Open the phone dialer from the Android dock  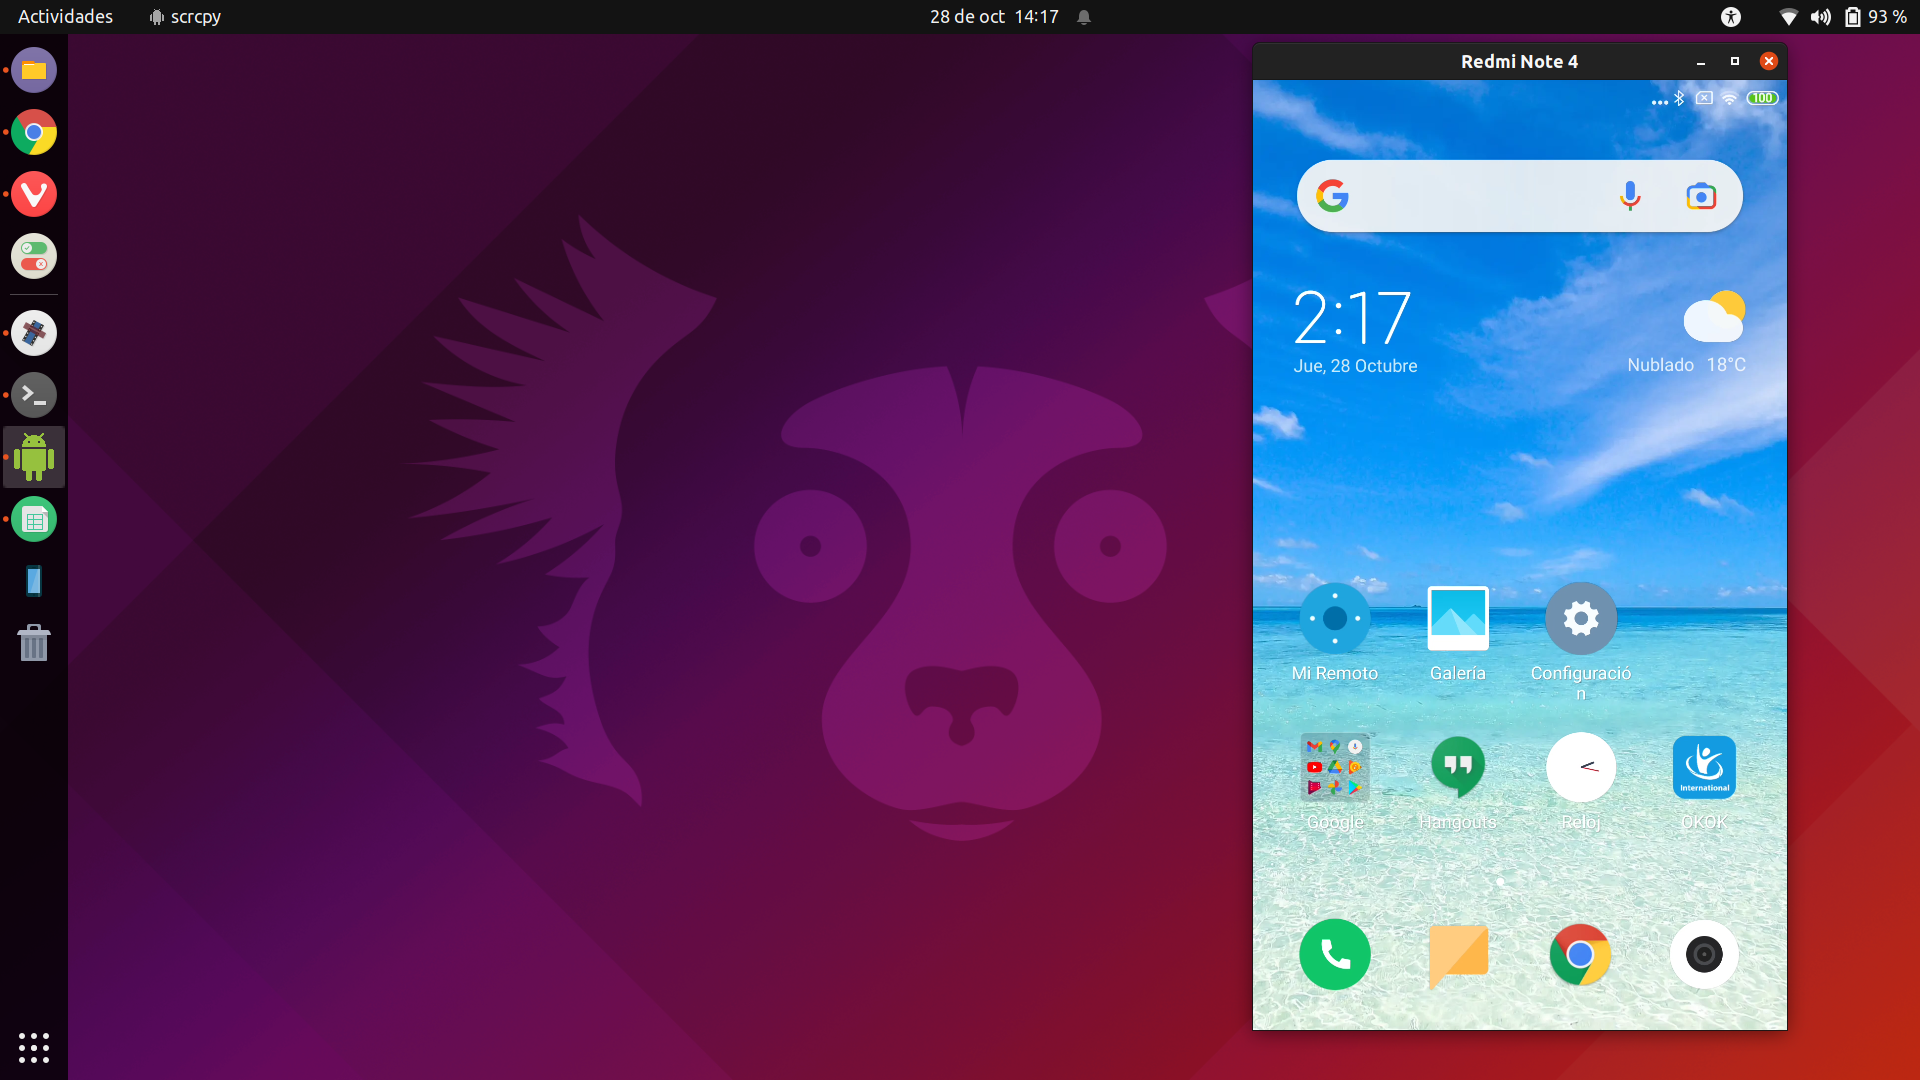1335,954
